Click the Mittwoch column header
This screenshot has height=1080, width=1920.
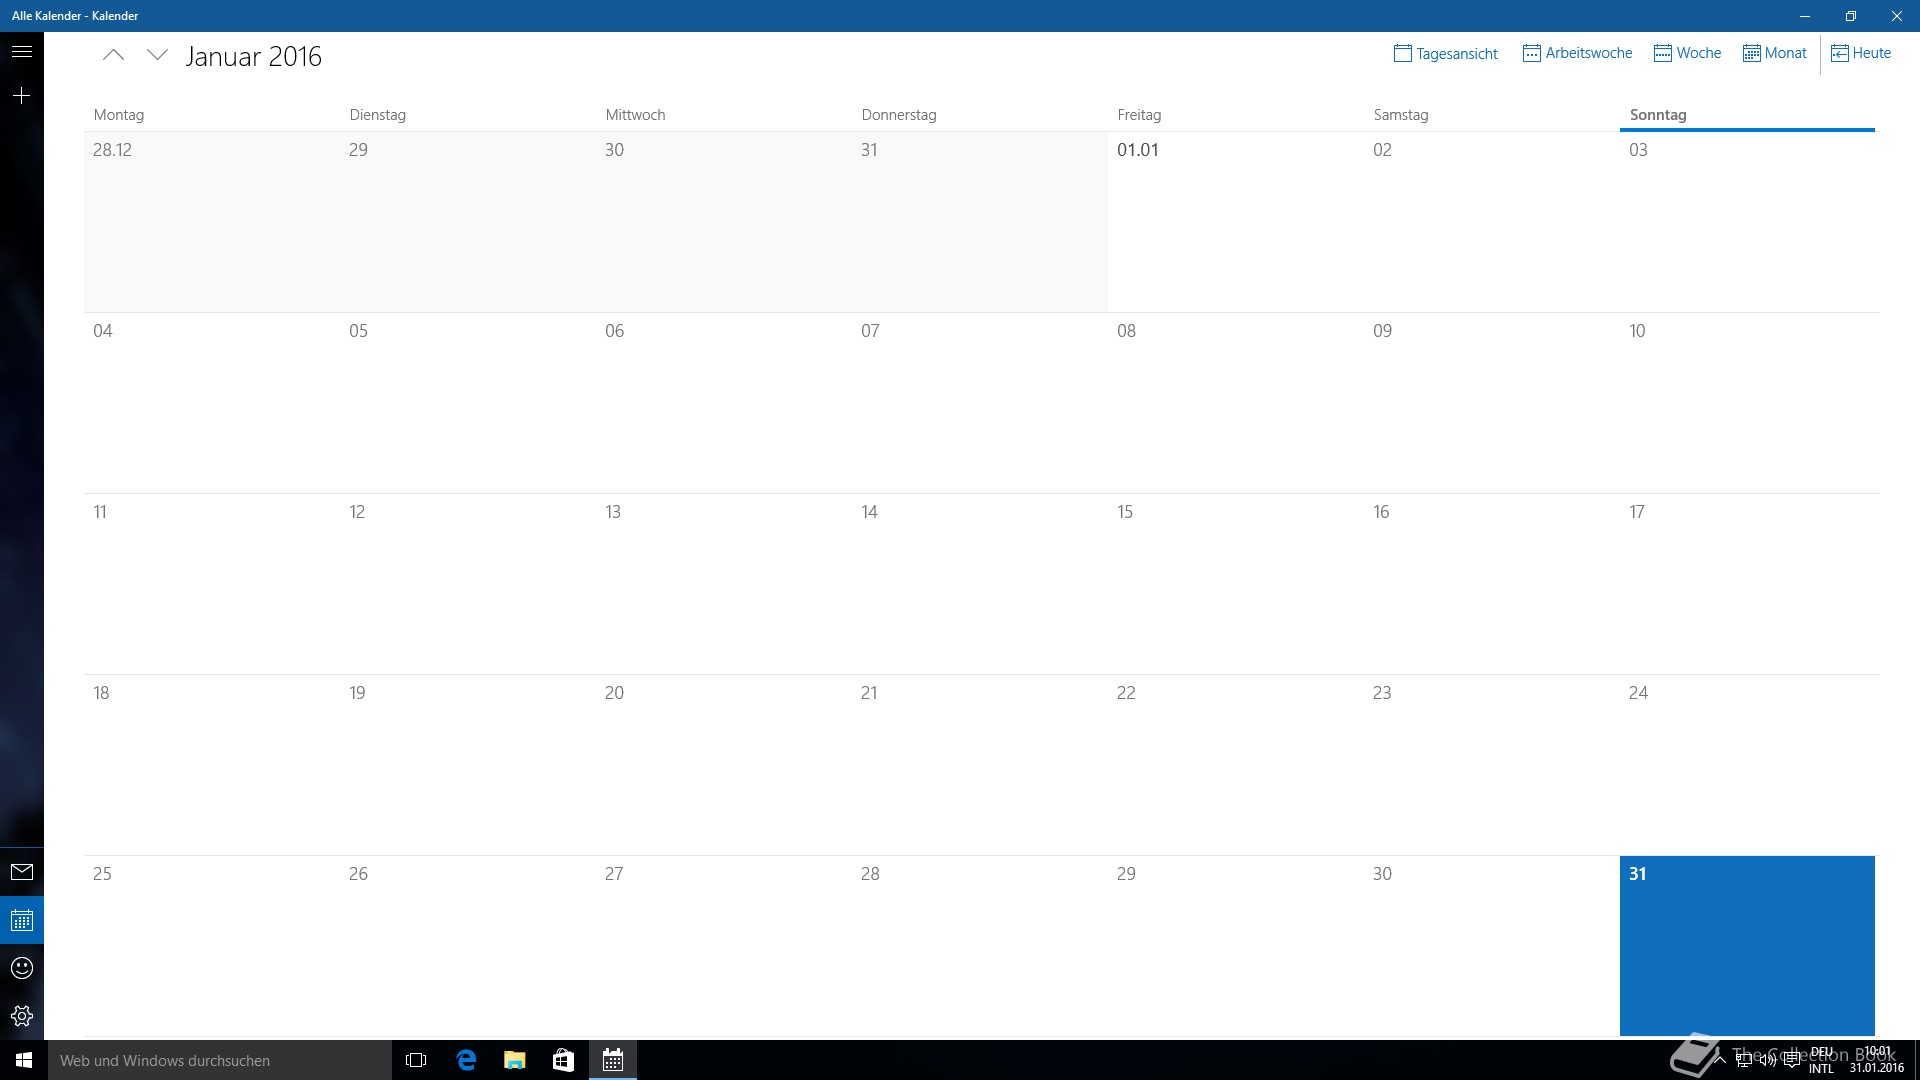point(635,115)
